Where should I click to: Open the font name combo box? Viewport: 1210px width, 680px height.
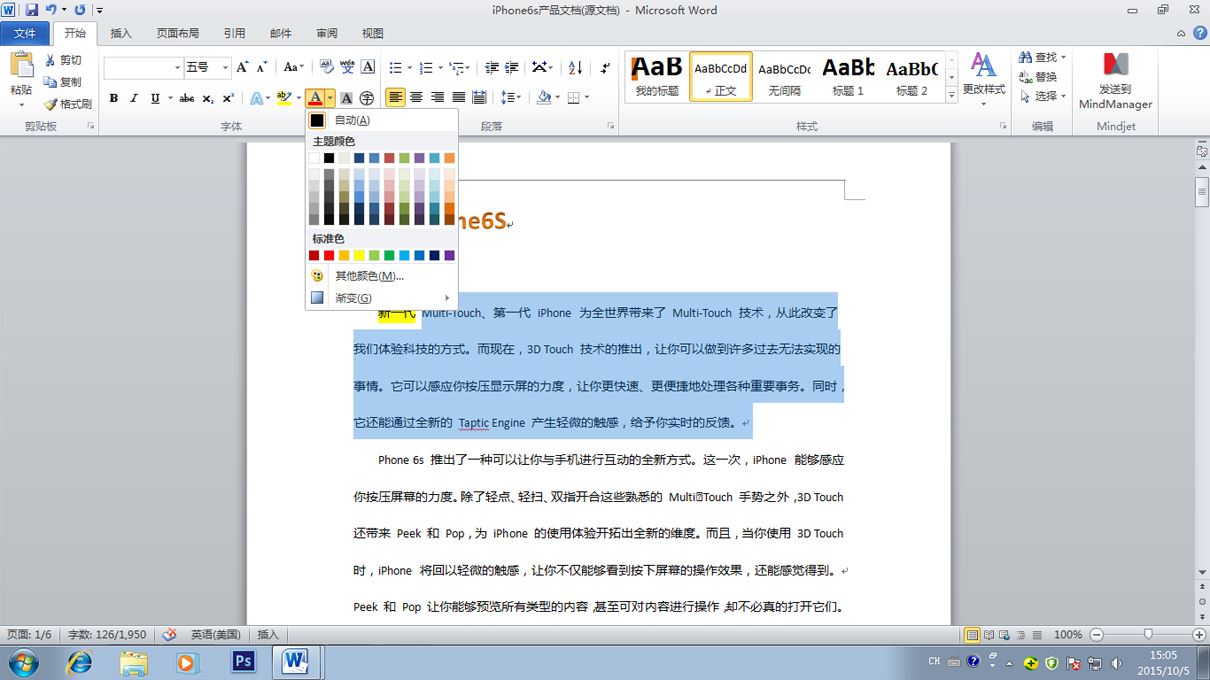(x=143, y=68)
